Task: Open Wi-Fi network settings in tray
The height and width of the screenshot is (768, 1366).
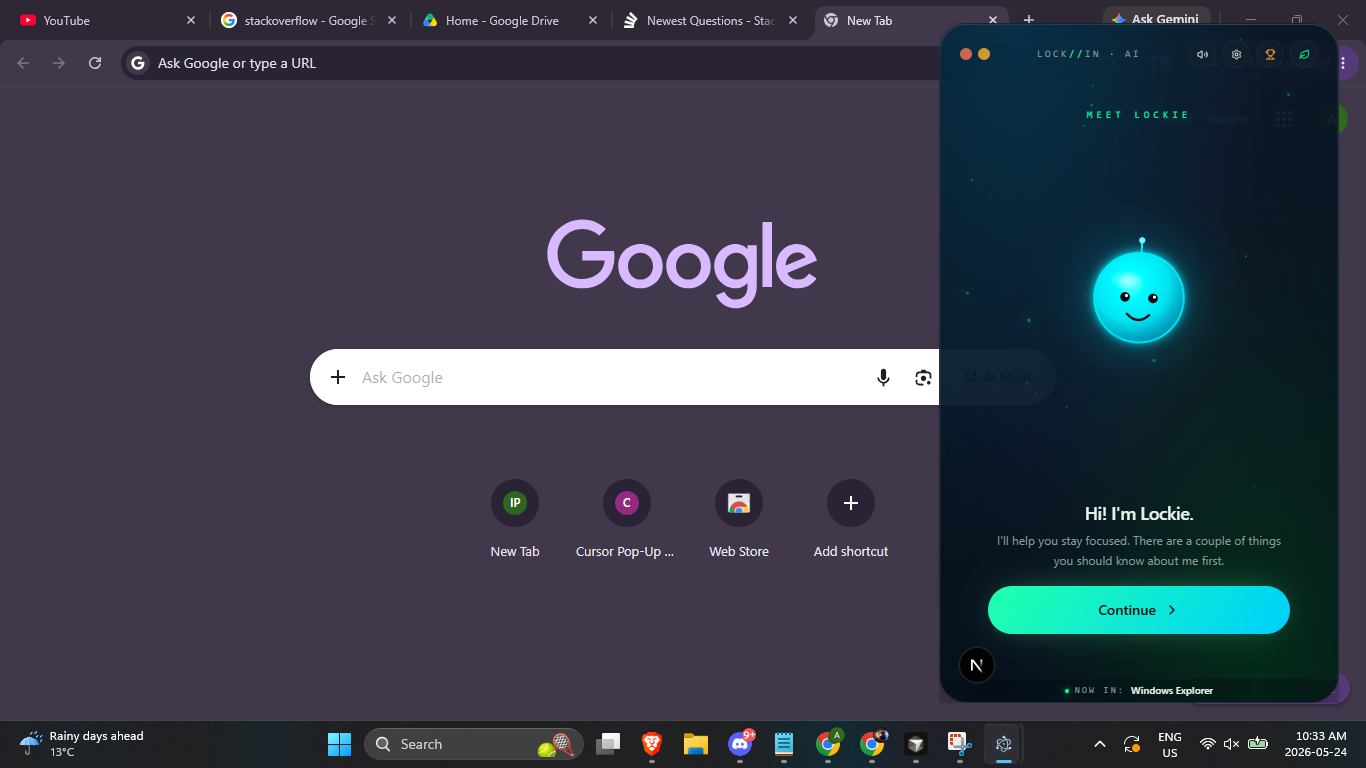Action: tap(1208, 744)
